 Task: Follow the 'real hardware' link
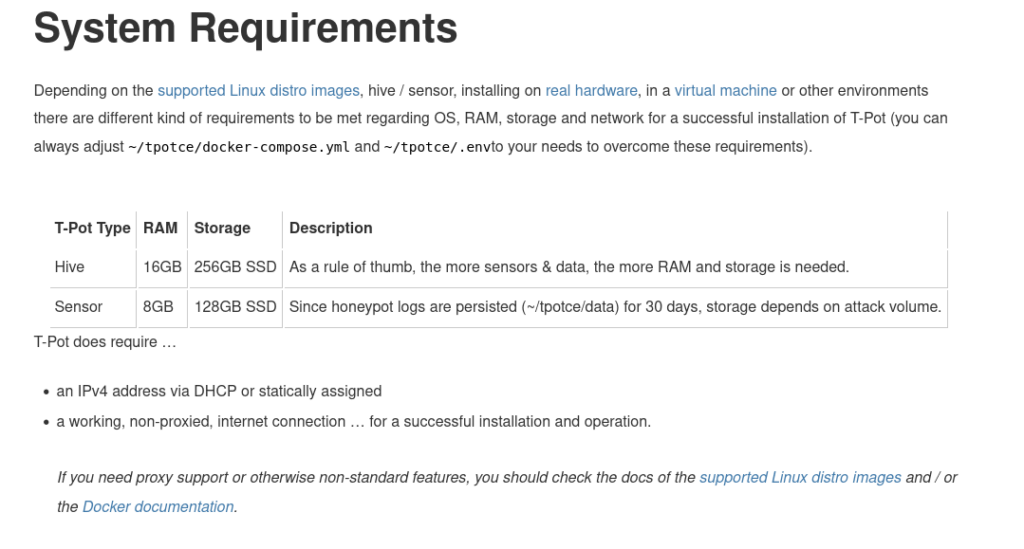591,90
